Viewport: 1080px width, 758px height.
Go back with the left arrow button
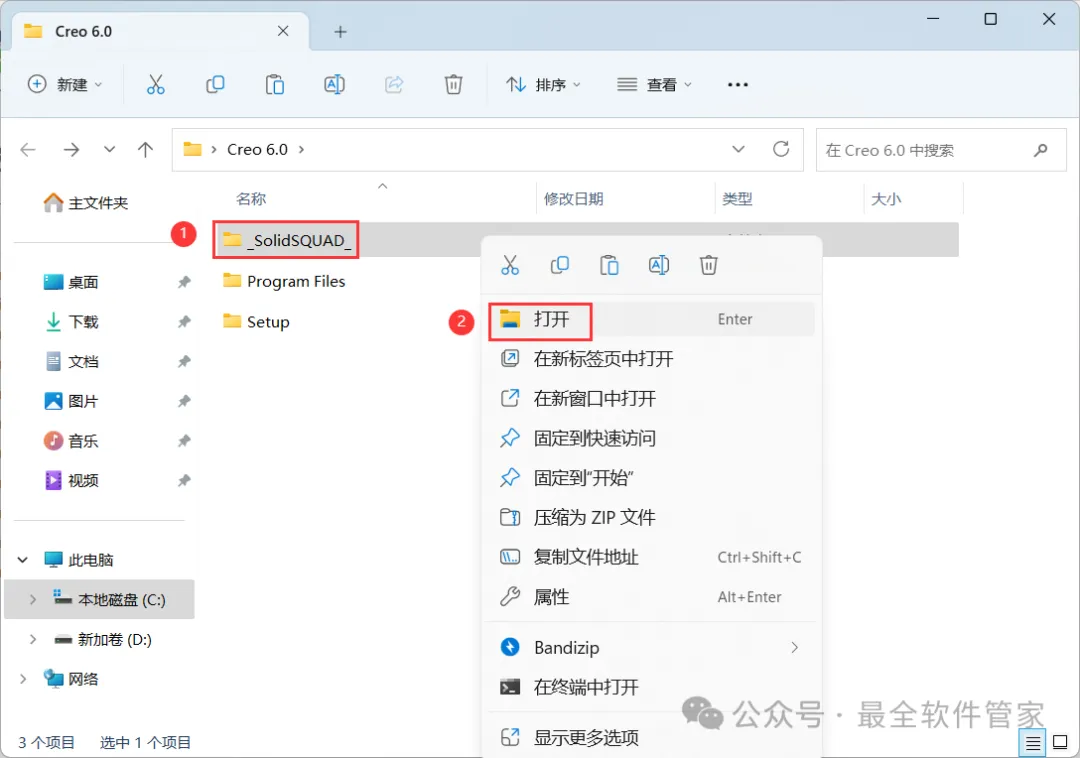[x=28, y=149]
